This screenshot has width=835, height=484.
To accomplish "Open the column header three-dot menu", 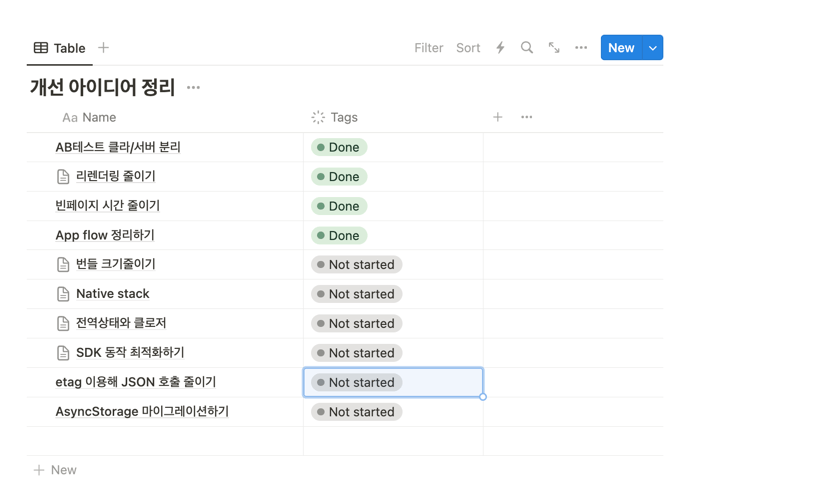I will point(527,117).
